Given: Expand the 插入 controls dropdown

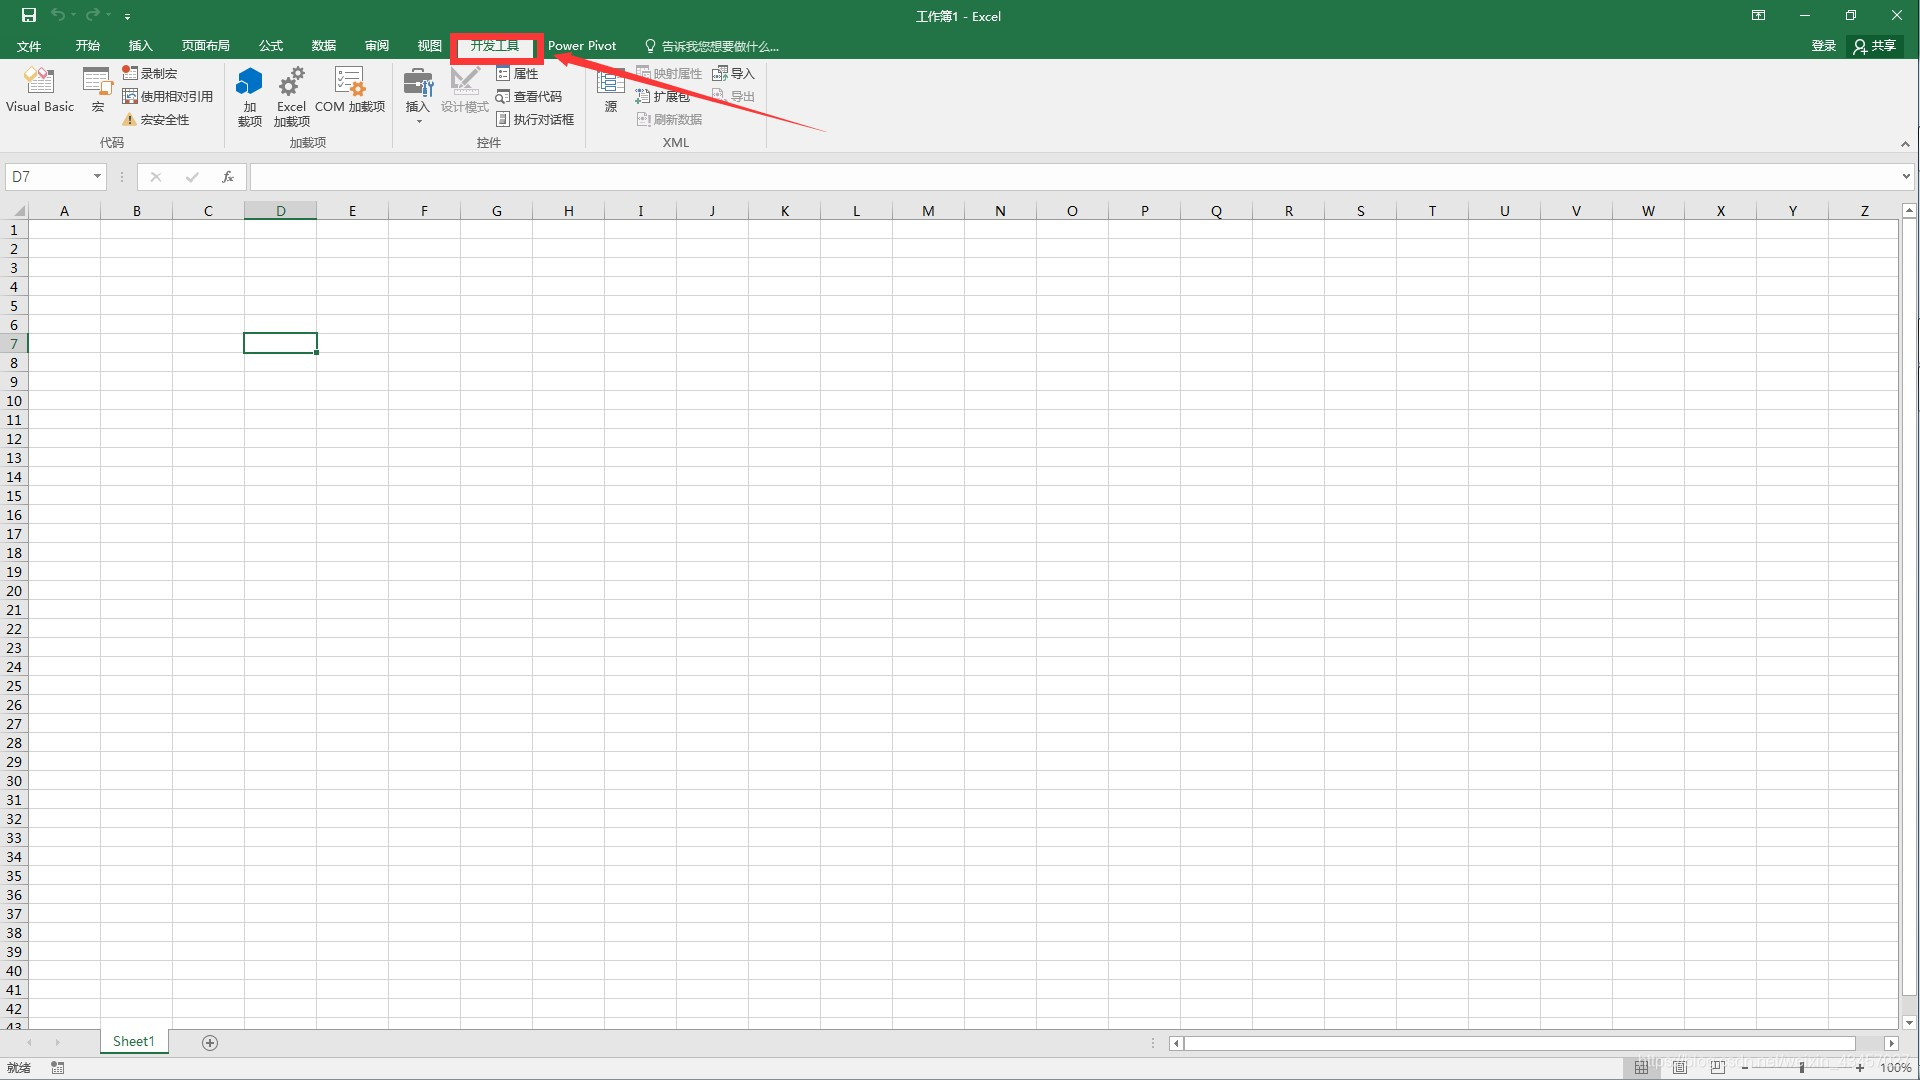Looking at the screenshot, I should [x=418, y=121].
